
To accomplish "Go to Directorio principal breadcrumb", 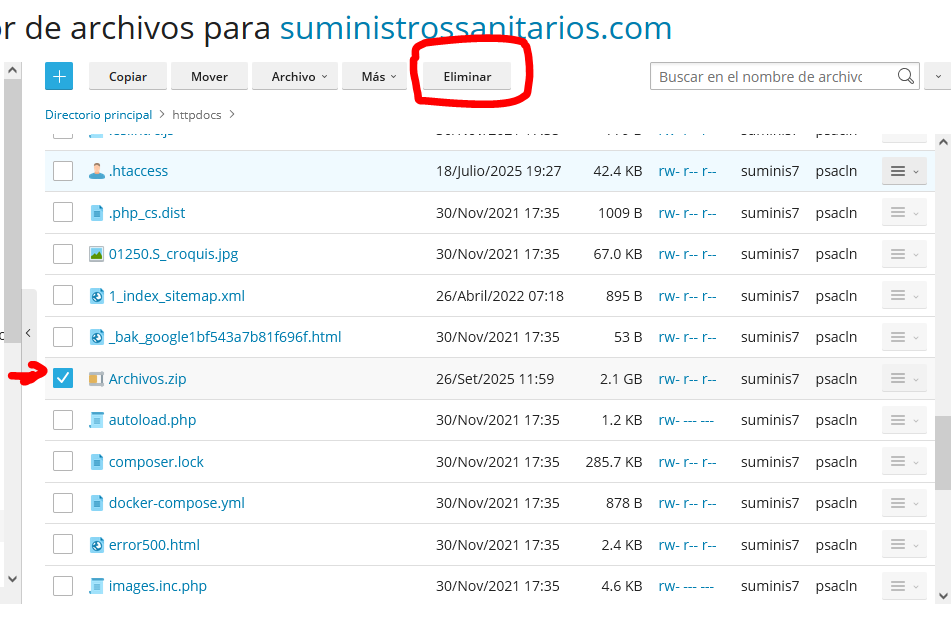I will click(x=98, y=115).
